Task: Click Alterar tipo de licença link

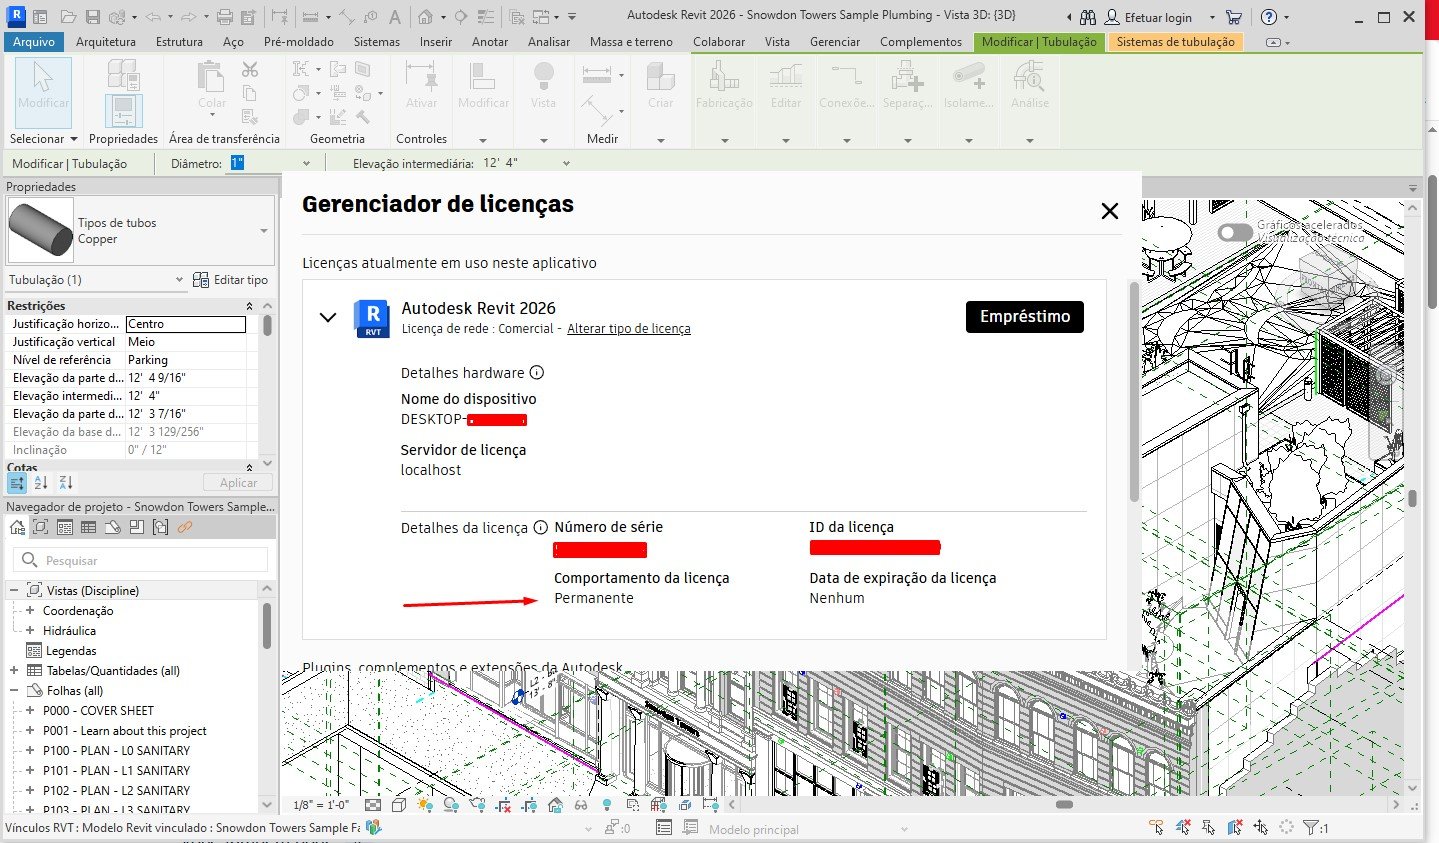Action: click(x=629, y=329)
